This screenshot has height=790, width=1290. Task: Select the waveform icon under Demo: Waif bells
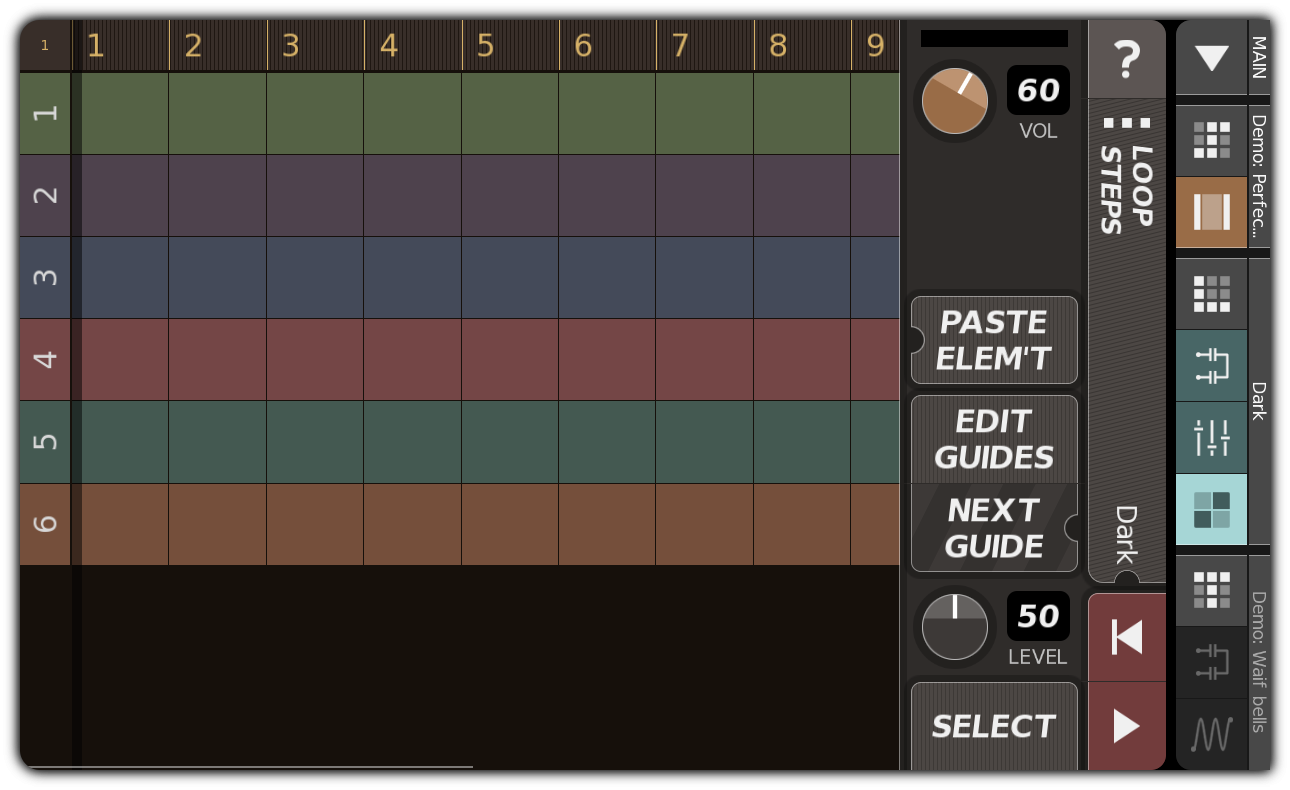1211,735
